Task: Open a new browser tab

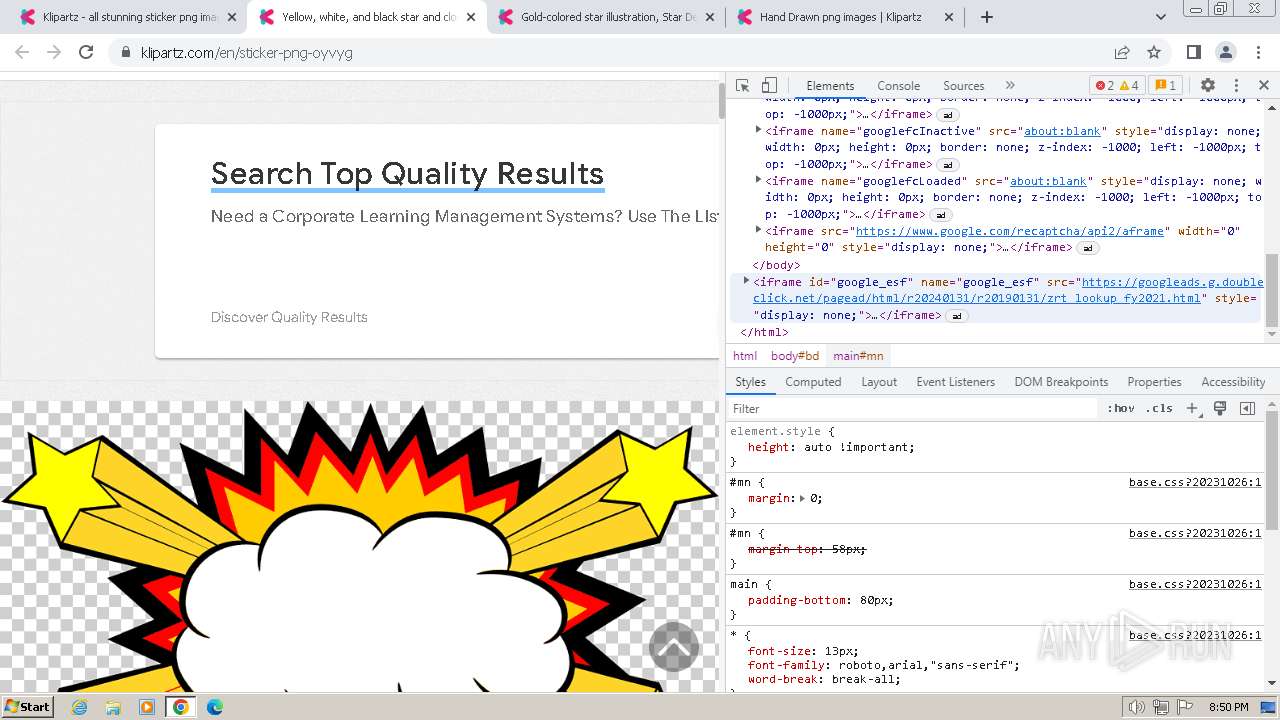Action: 987,17
